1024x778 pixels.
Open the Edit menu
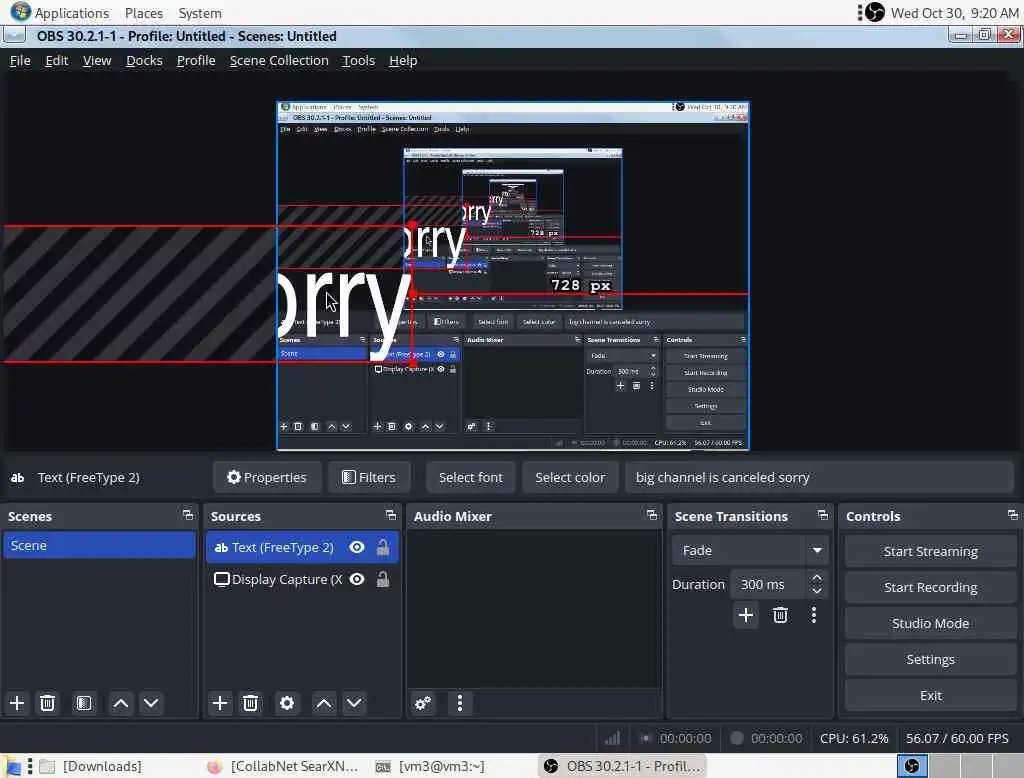[57, 61]
